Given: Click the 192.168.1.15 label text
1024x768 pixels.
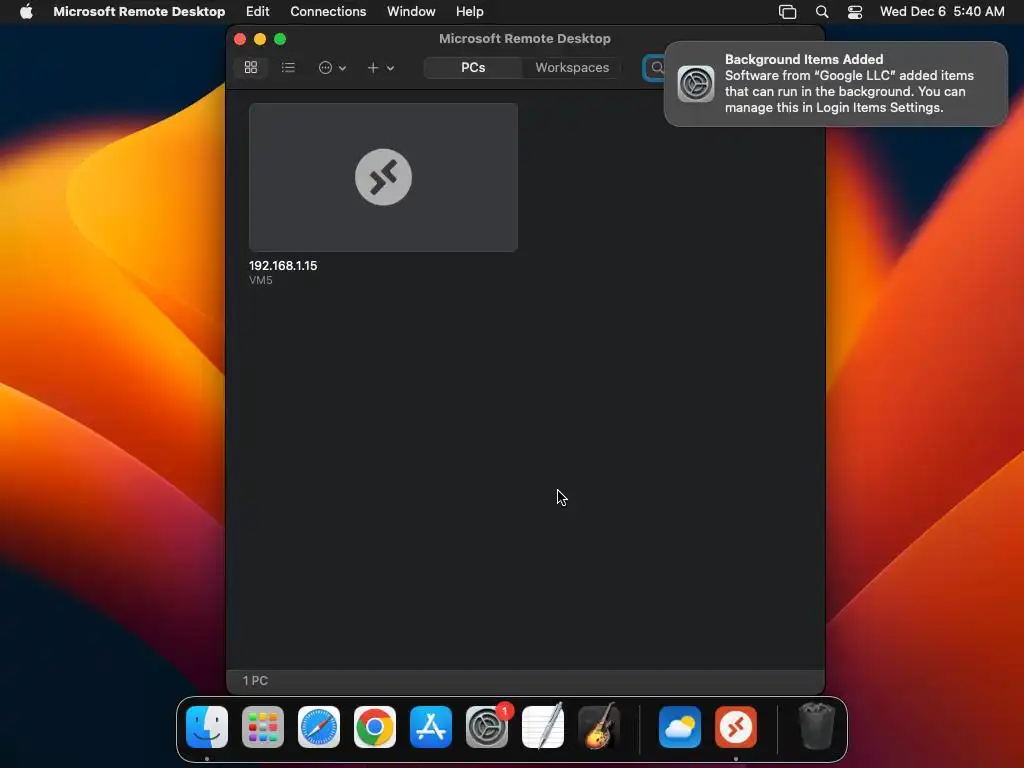Looking at the screenshot, I should click(283, 266).
